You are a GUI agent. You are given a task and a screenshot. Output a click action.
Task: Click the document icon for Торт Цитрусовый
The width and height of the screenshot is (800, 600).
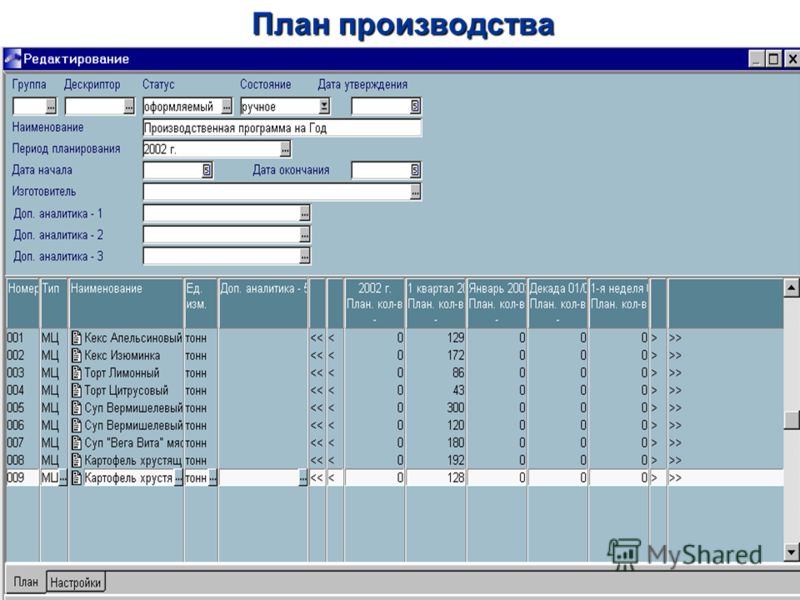click(x=77, y=390)
